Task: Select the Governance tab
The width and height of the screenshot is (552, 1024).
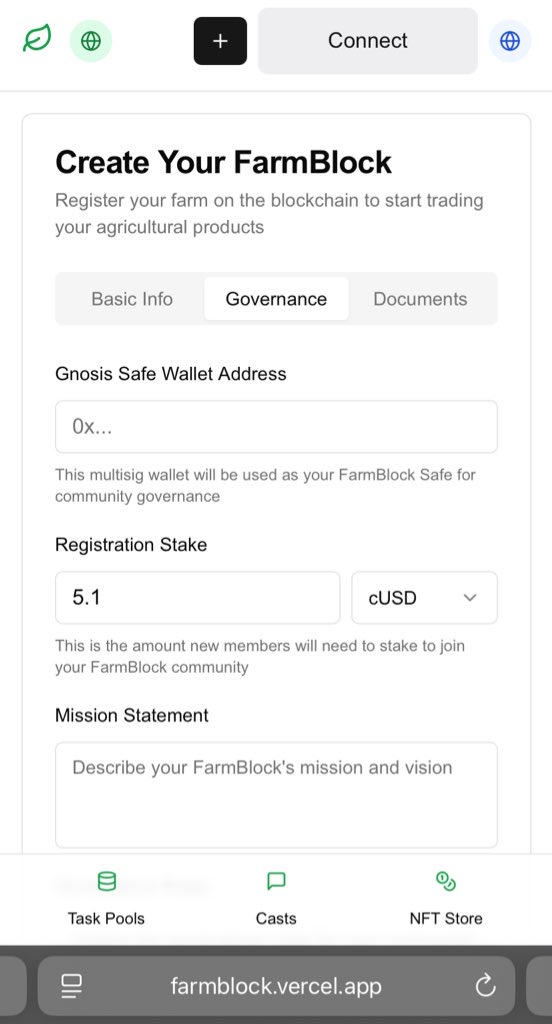Action: coord(276,299)
